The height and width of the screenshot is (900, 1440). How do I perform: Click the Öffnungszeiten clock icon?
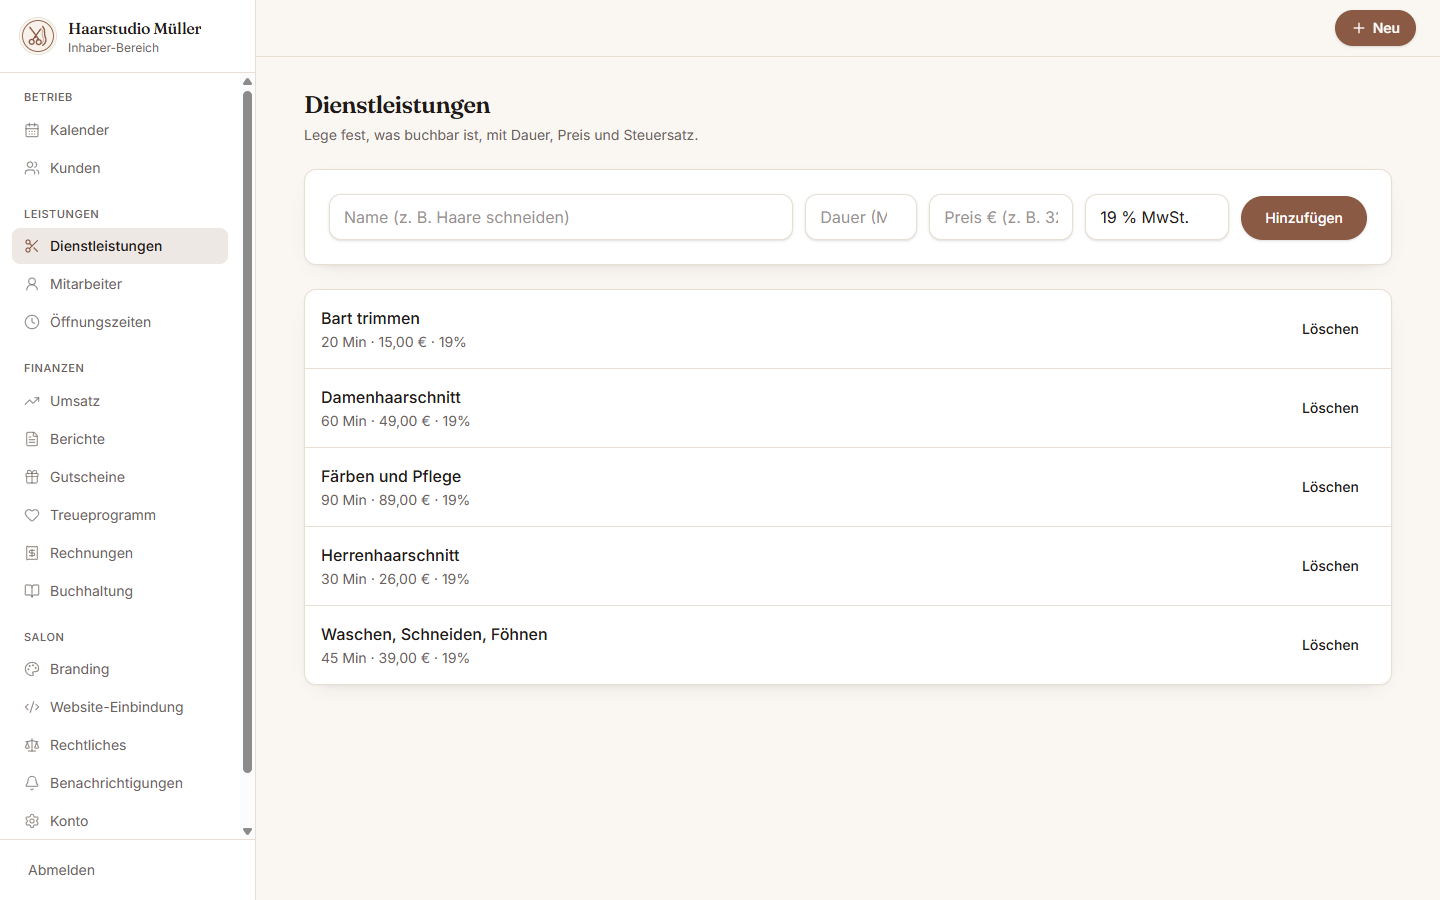(x=32, y=322)
